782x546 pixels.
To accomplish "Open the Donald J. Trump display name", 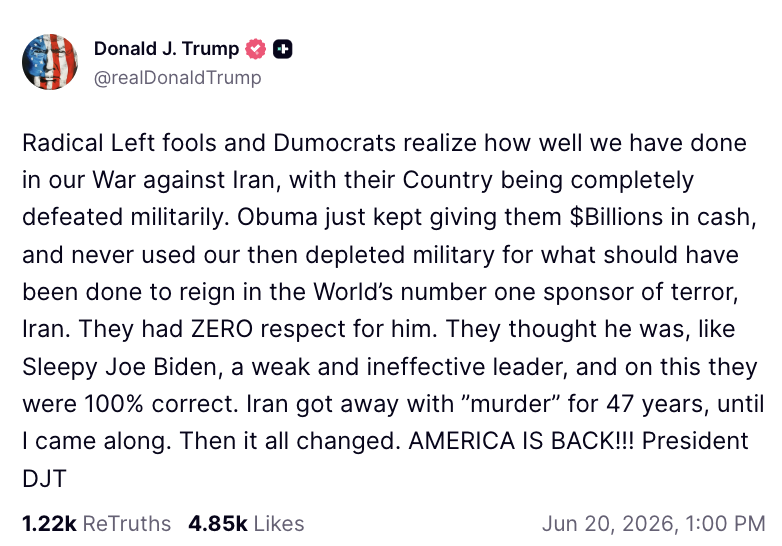I will 167,49.
